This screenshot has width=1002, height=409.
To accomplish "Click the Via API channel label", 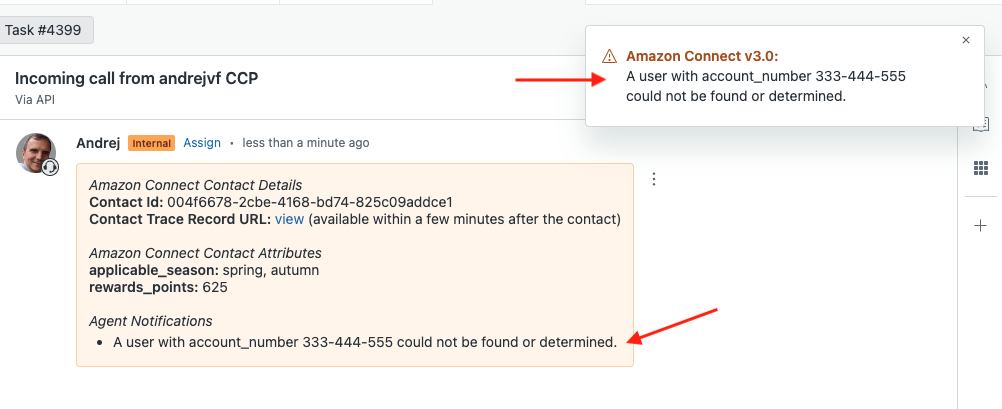I will point(36,100).
